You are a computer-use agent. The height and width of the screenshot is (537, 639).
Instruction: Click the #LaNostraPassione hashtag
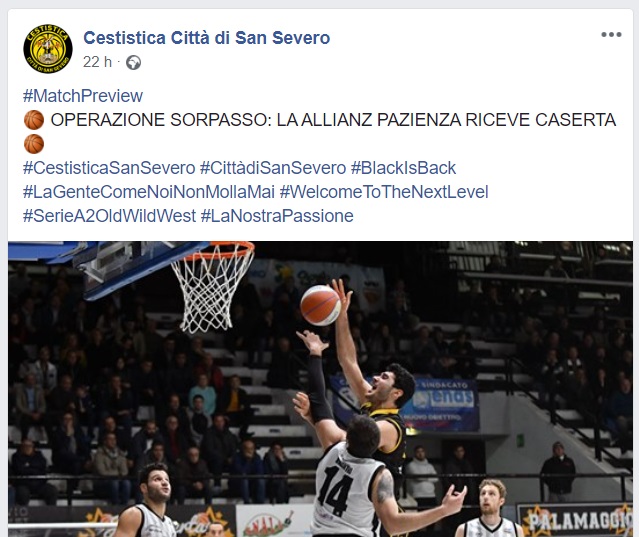277,216
